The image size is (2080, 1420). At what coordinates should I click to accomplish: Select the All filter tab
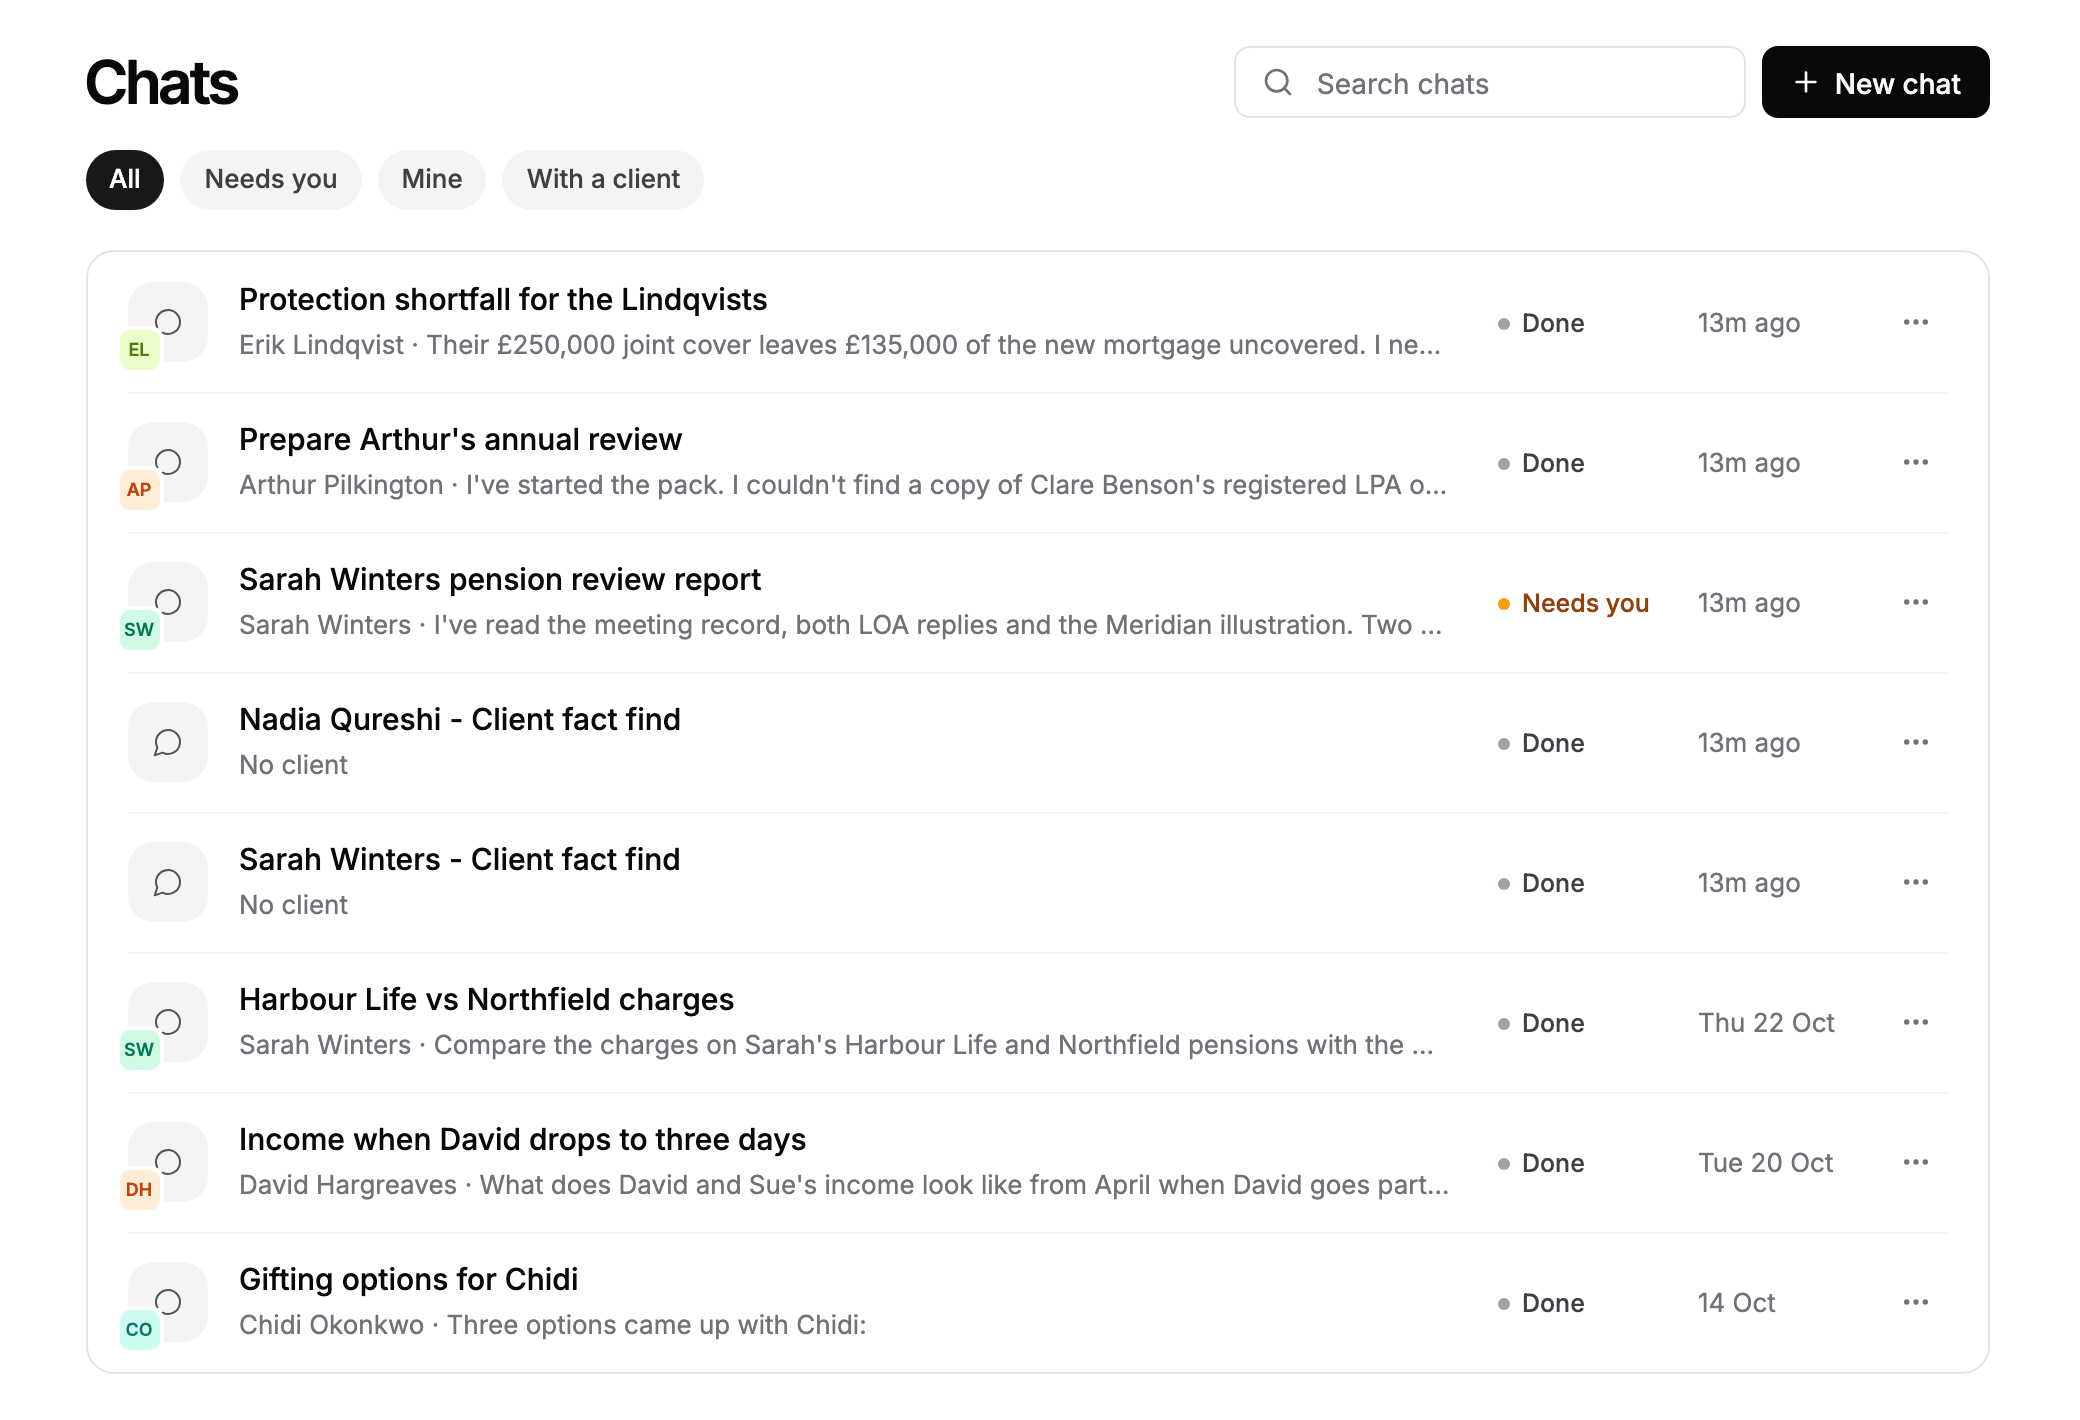coord(125,180)
